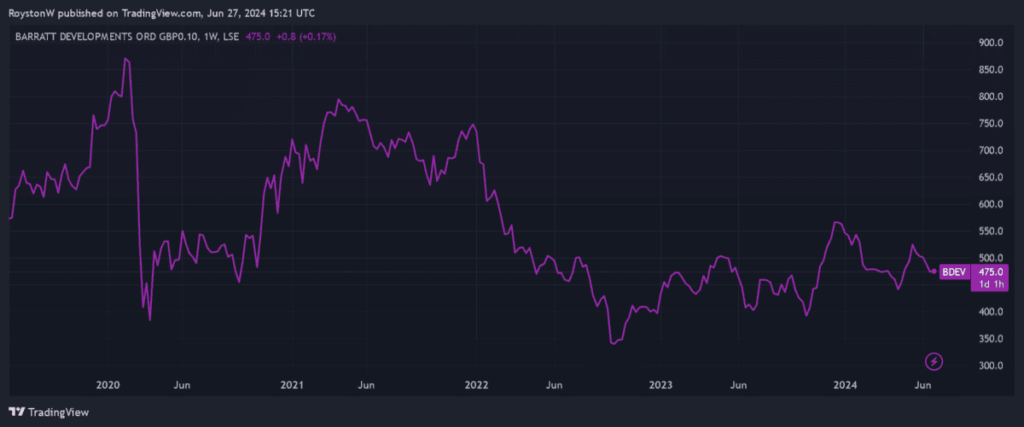Viewport: 1024px width, 427px height.
Task: Click the 475.0 price label on axis
Action: pos(990,271)
